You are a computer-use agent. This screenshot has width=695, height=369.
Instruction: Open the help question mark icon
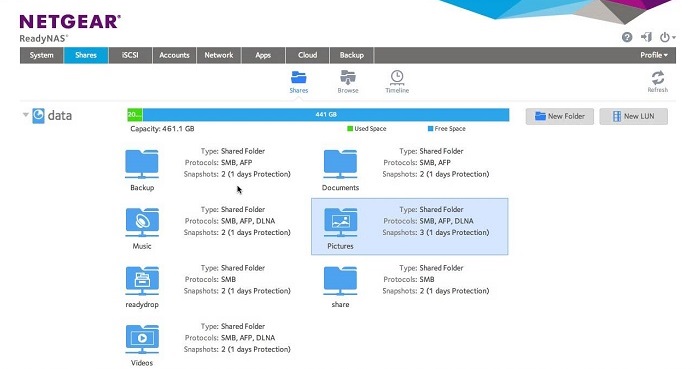(627, 37)
